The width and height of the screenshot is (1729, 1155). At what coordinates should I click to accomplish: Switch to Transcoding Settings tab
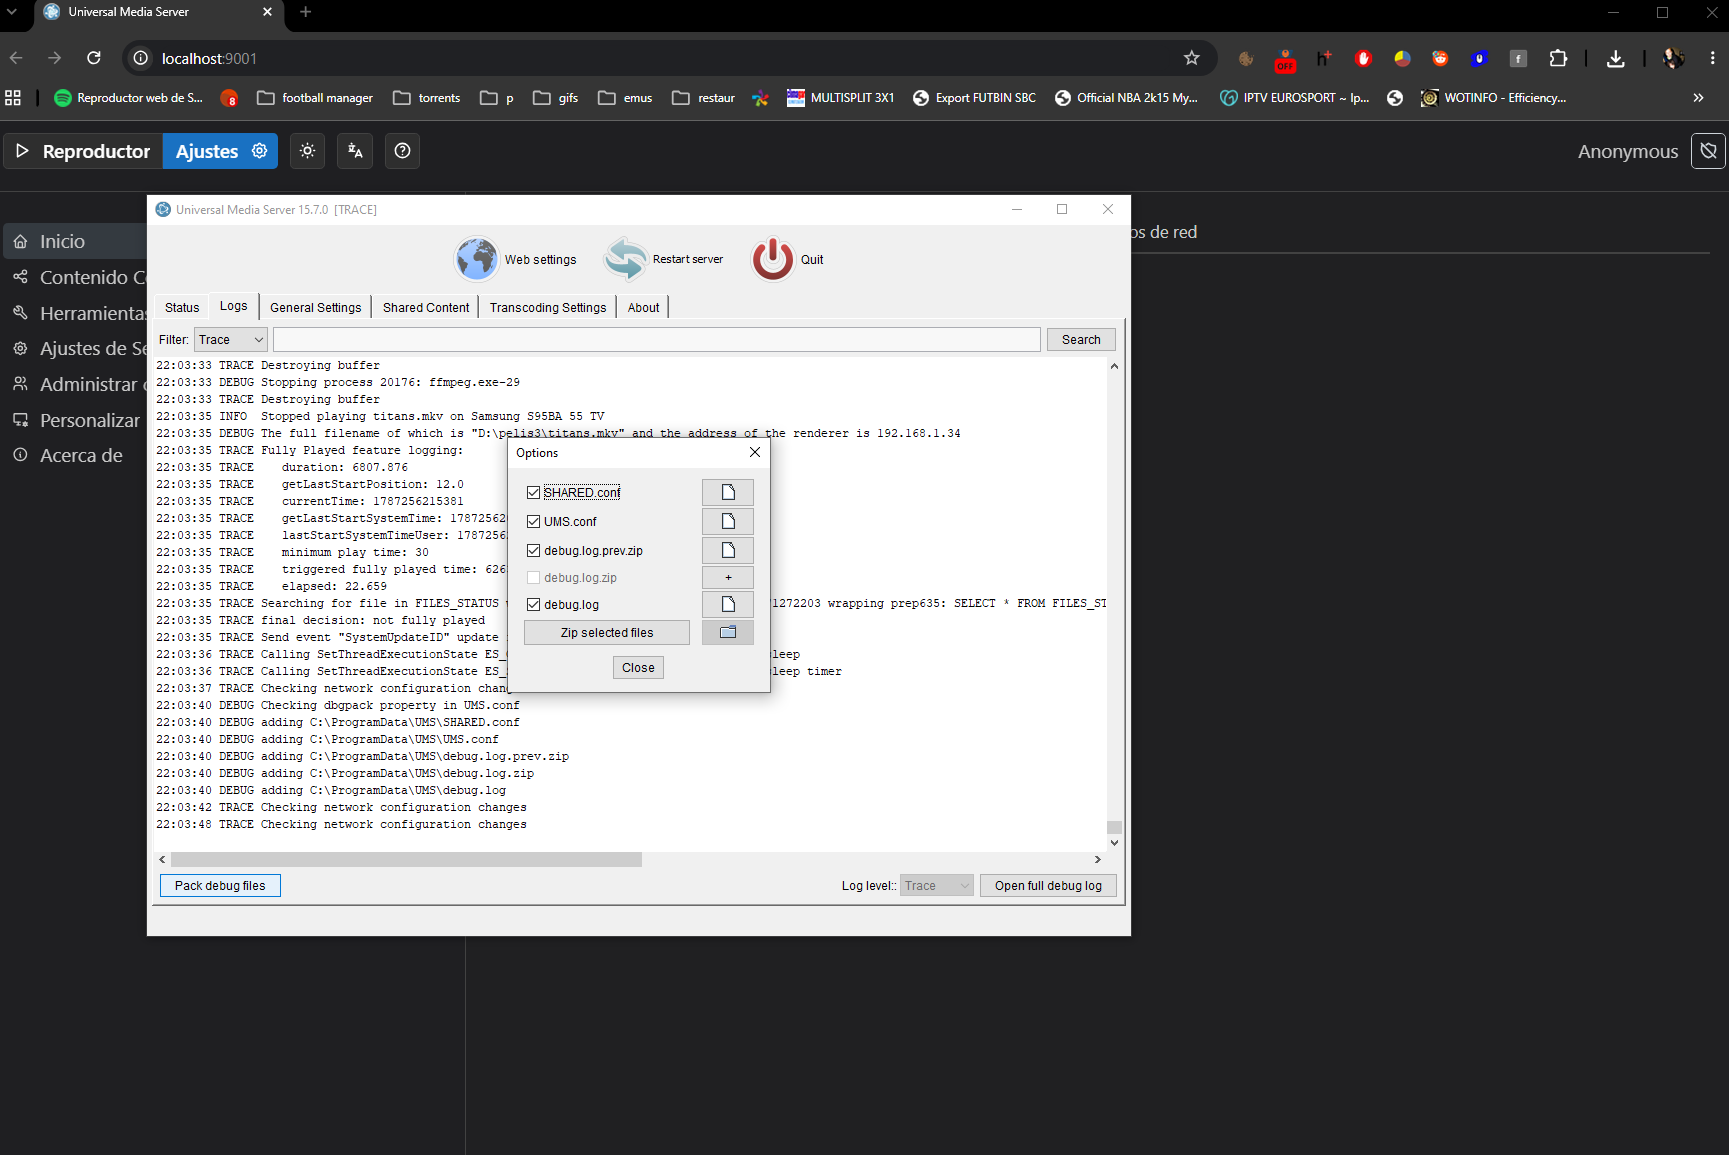tap(548, 307)
